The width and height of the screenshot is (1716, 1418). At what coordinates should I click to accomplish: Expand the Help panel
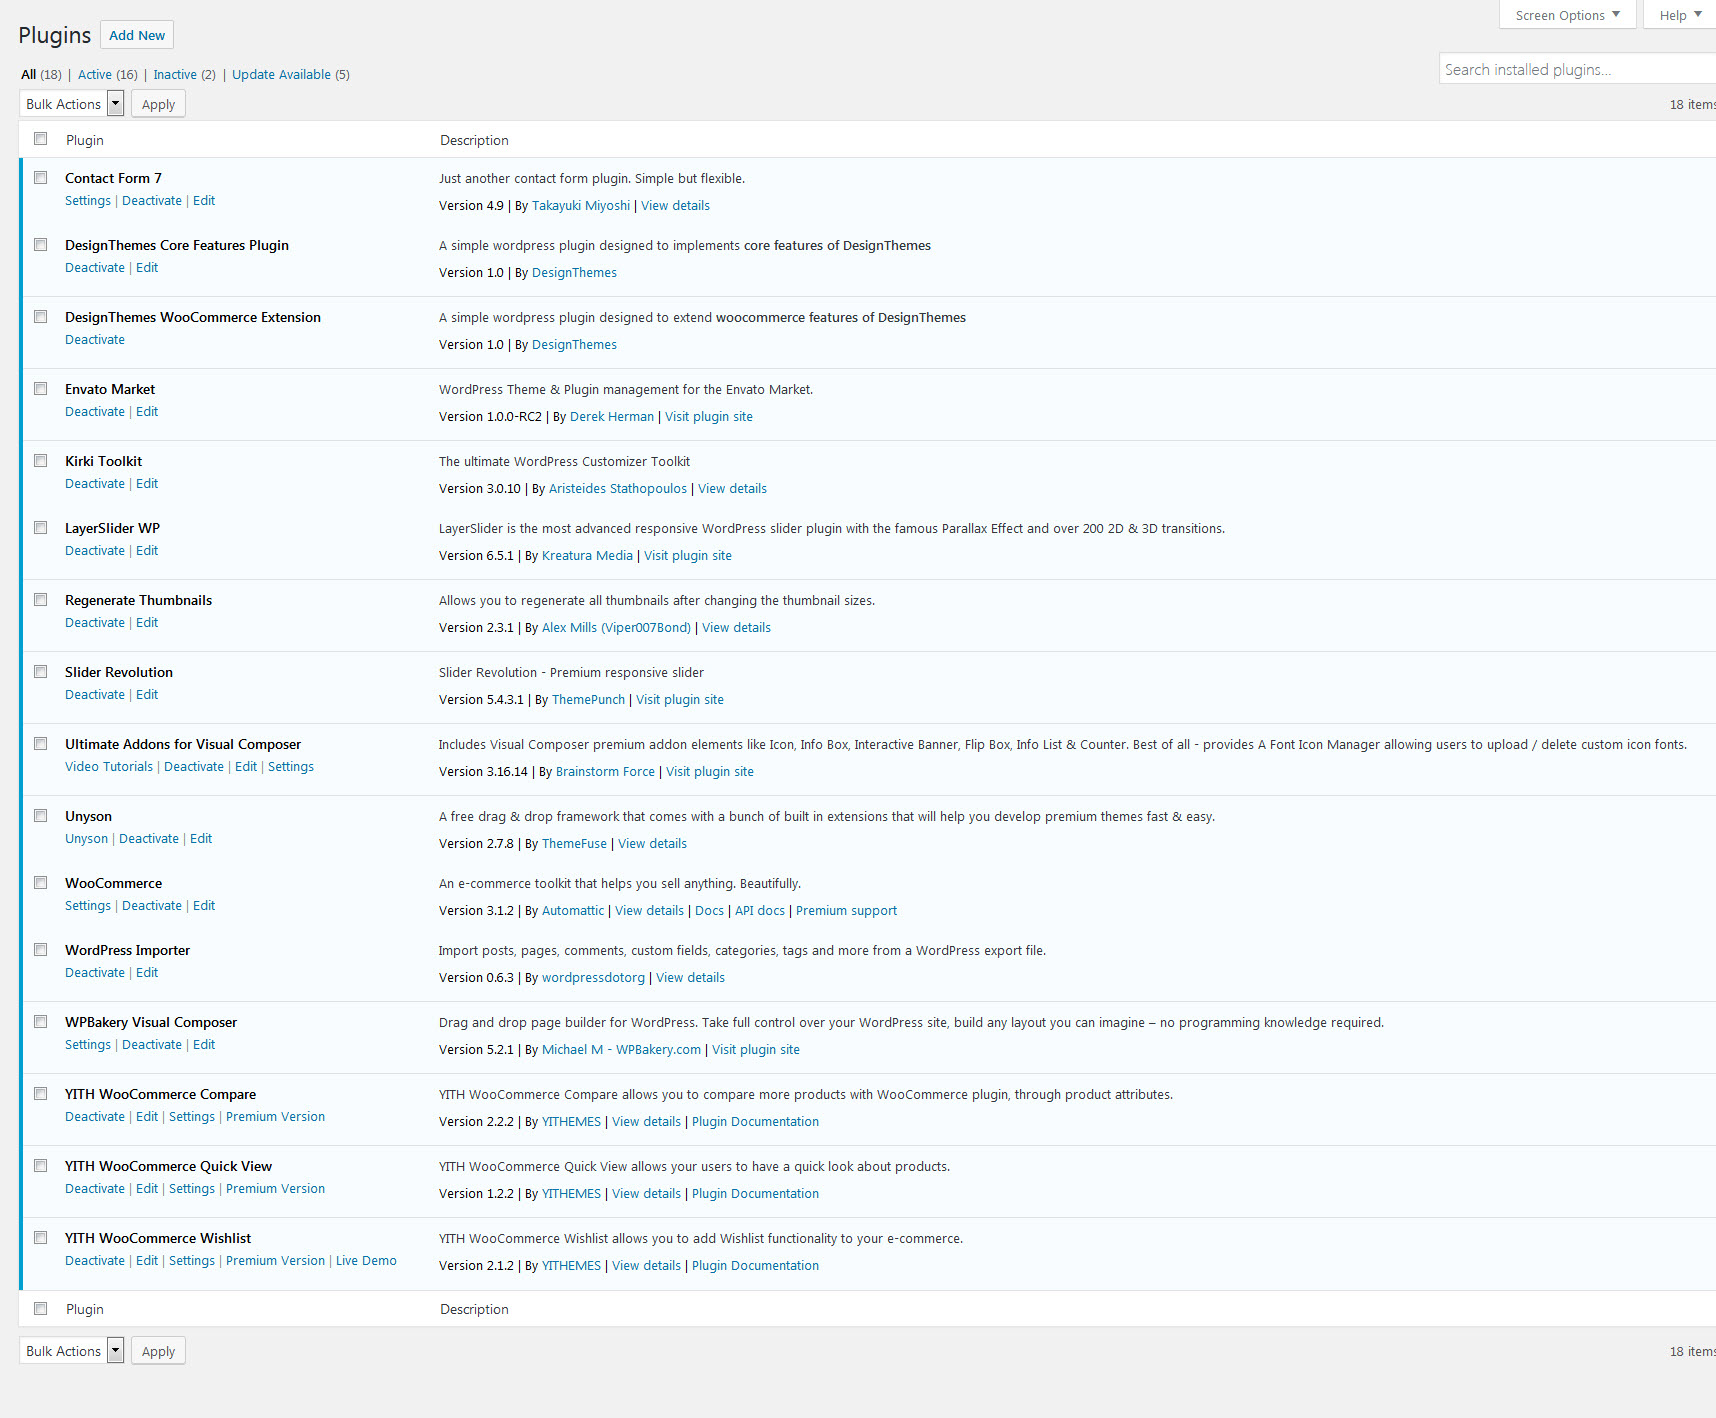pyautogui.click(x=1680, y=15)
